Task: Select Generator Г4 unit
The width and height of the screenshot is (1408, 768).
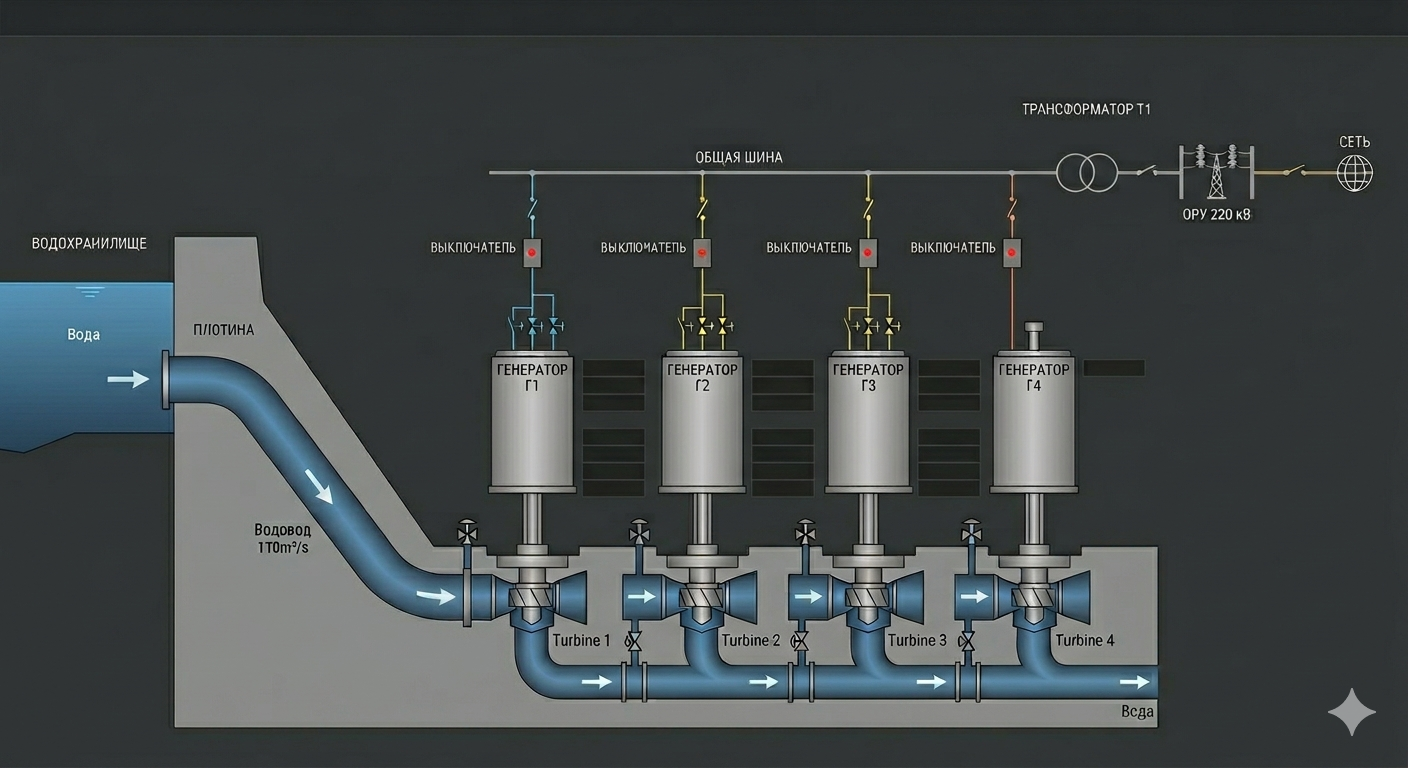Action: [1034, 420]
